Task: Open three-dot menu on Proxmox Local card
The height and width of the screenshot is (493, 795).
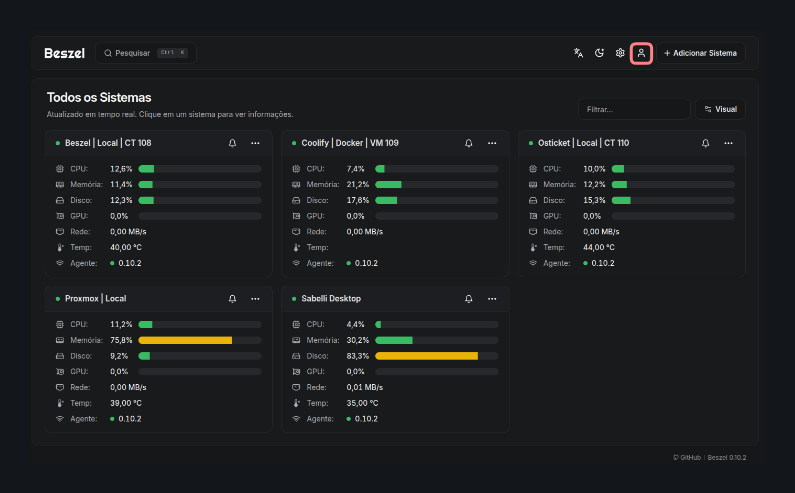Action: [x=256, y=298]
